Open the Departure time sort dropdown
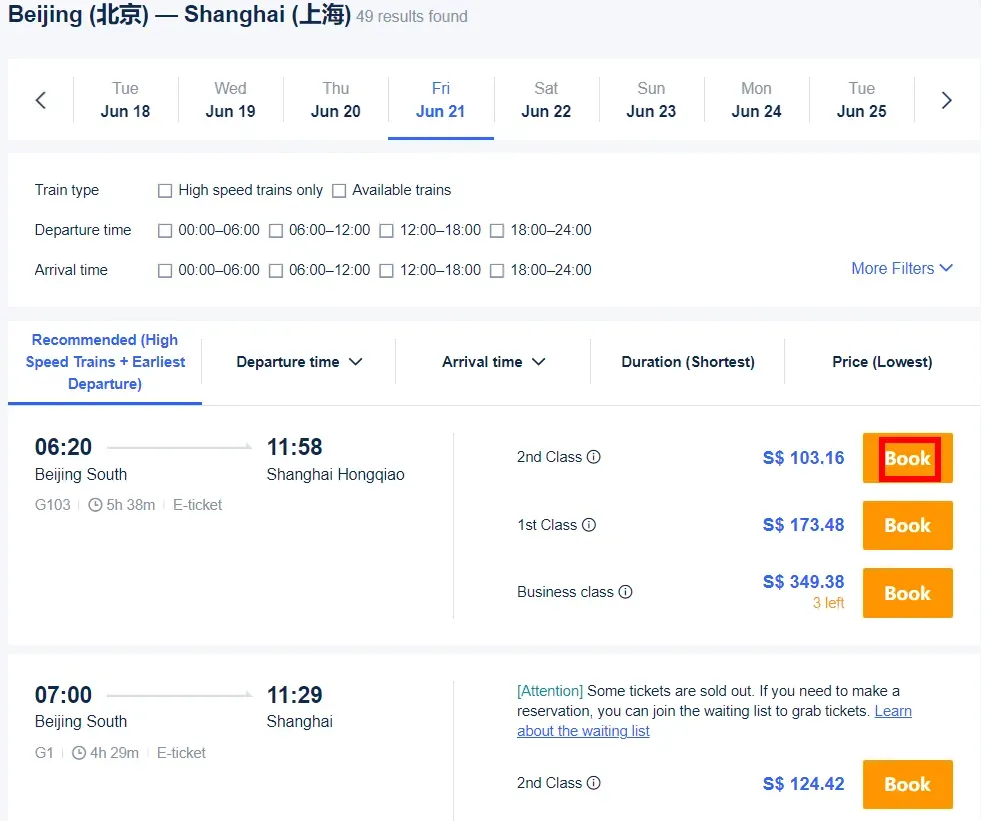This screenshot has height=821, width=981. (x=297, y=362)
